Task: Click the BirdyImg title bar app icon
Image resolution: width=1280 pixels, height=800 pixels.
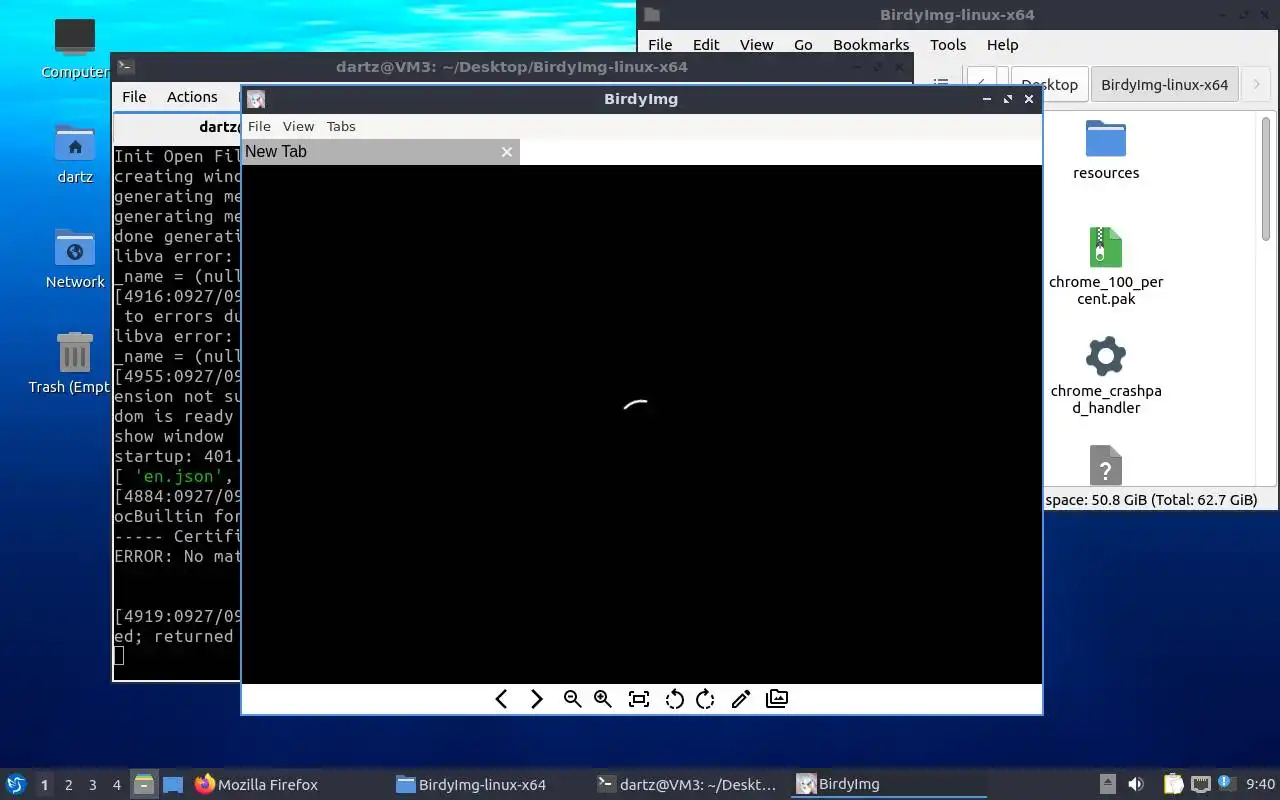Action: click(x=256, y=99)
